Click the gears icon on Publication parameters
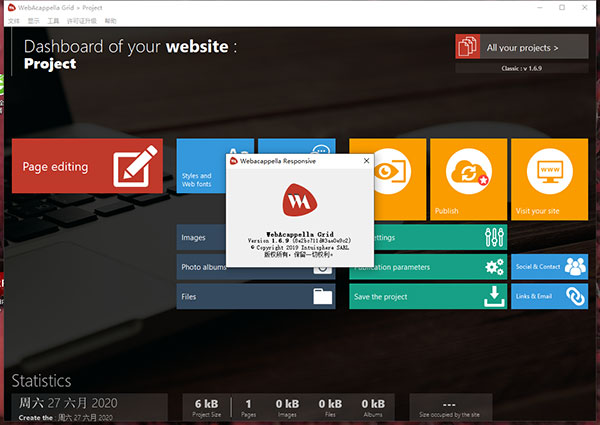600x425 pixels. pos(494,267)
